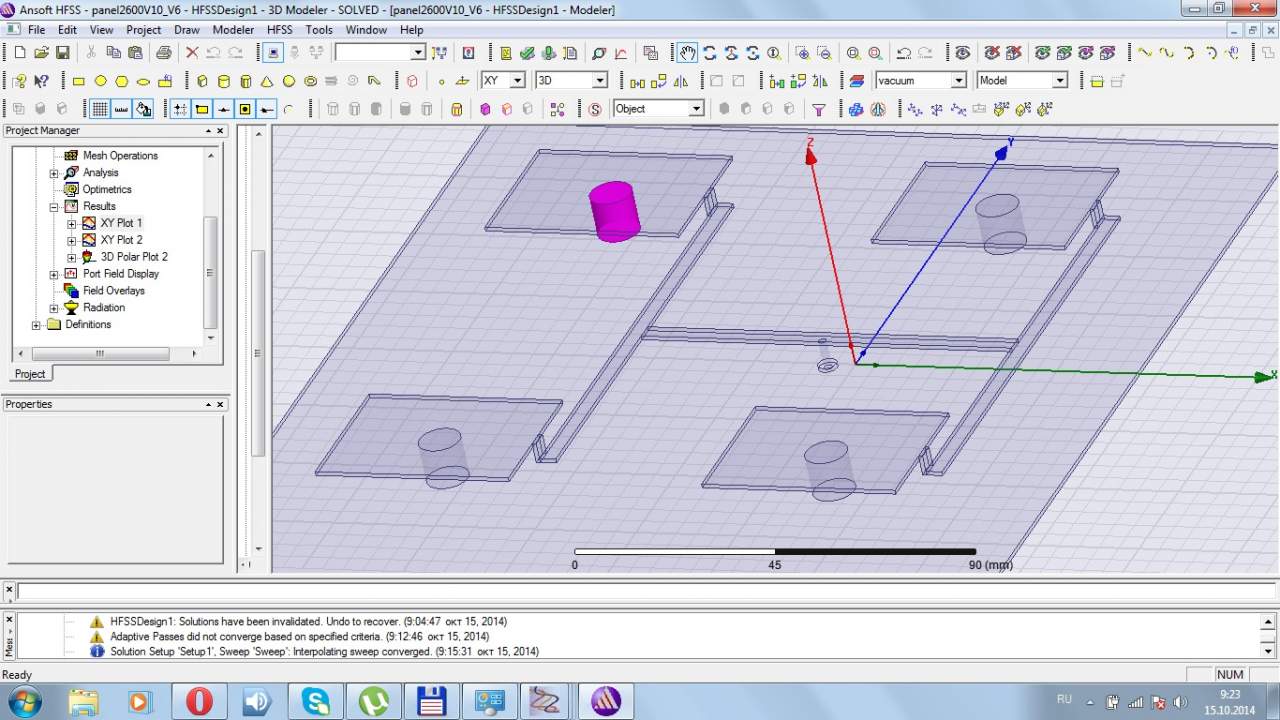Open the XY drawing plane dropdown
This screenshot has width=1280, height=720.
(517, 81)
